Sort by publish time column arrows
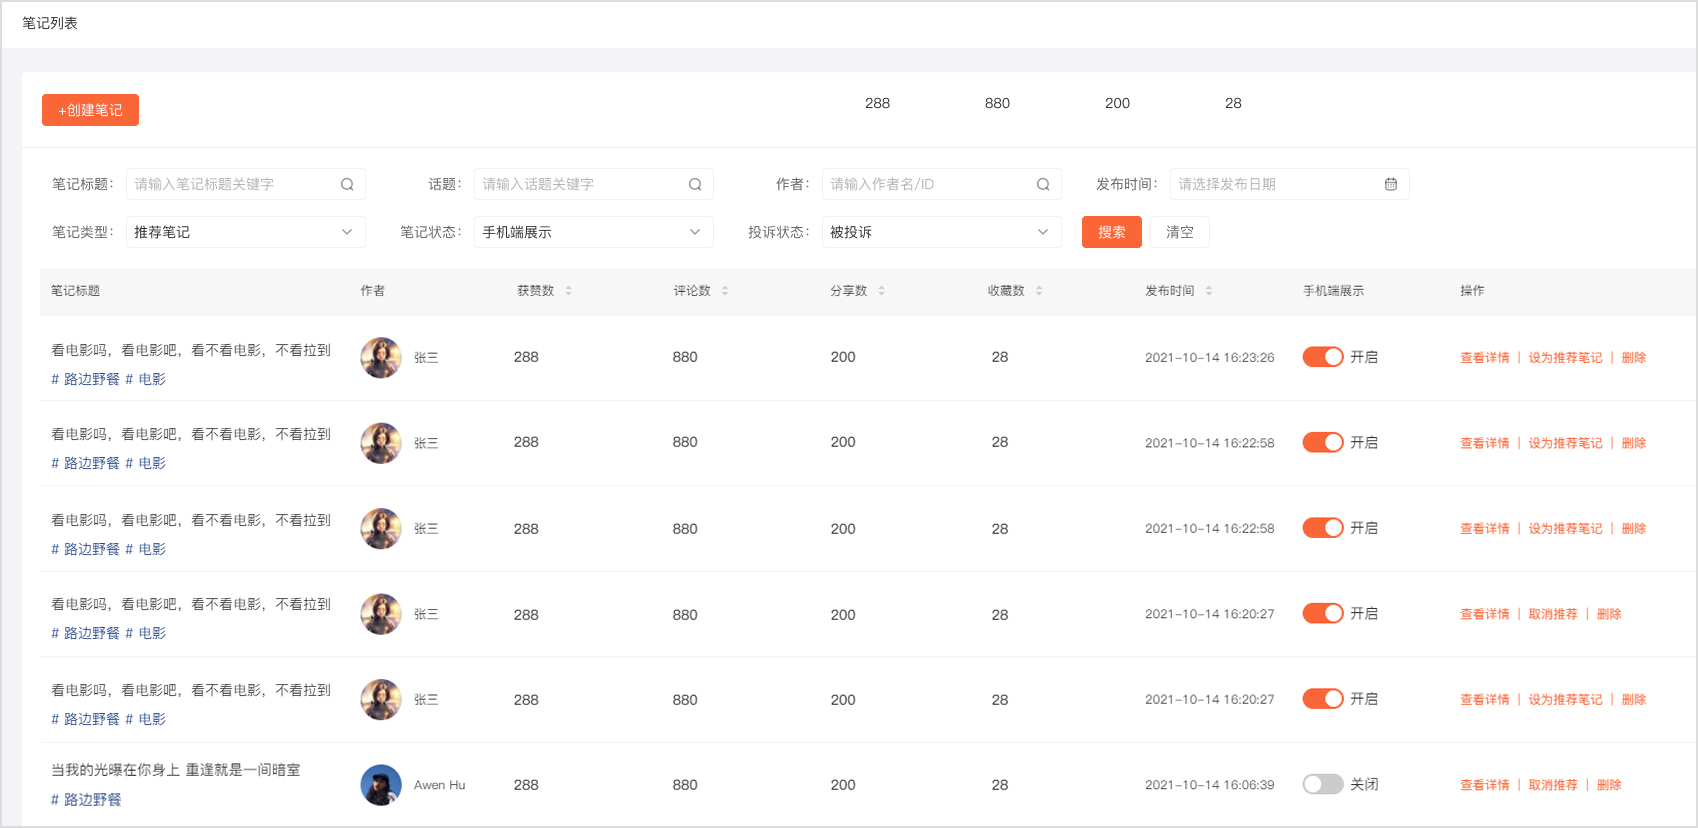This screenshot has height=828, width=1698. tap(1208, 291)
